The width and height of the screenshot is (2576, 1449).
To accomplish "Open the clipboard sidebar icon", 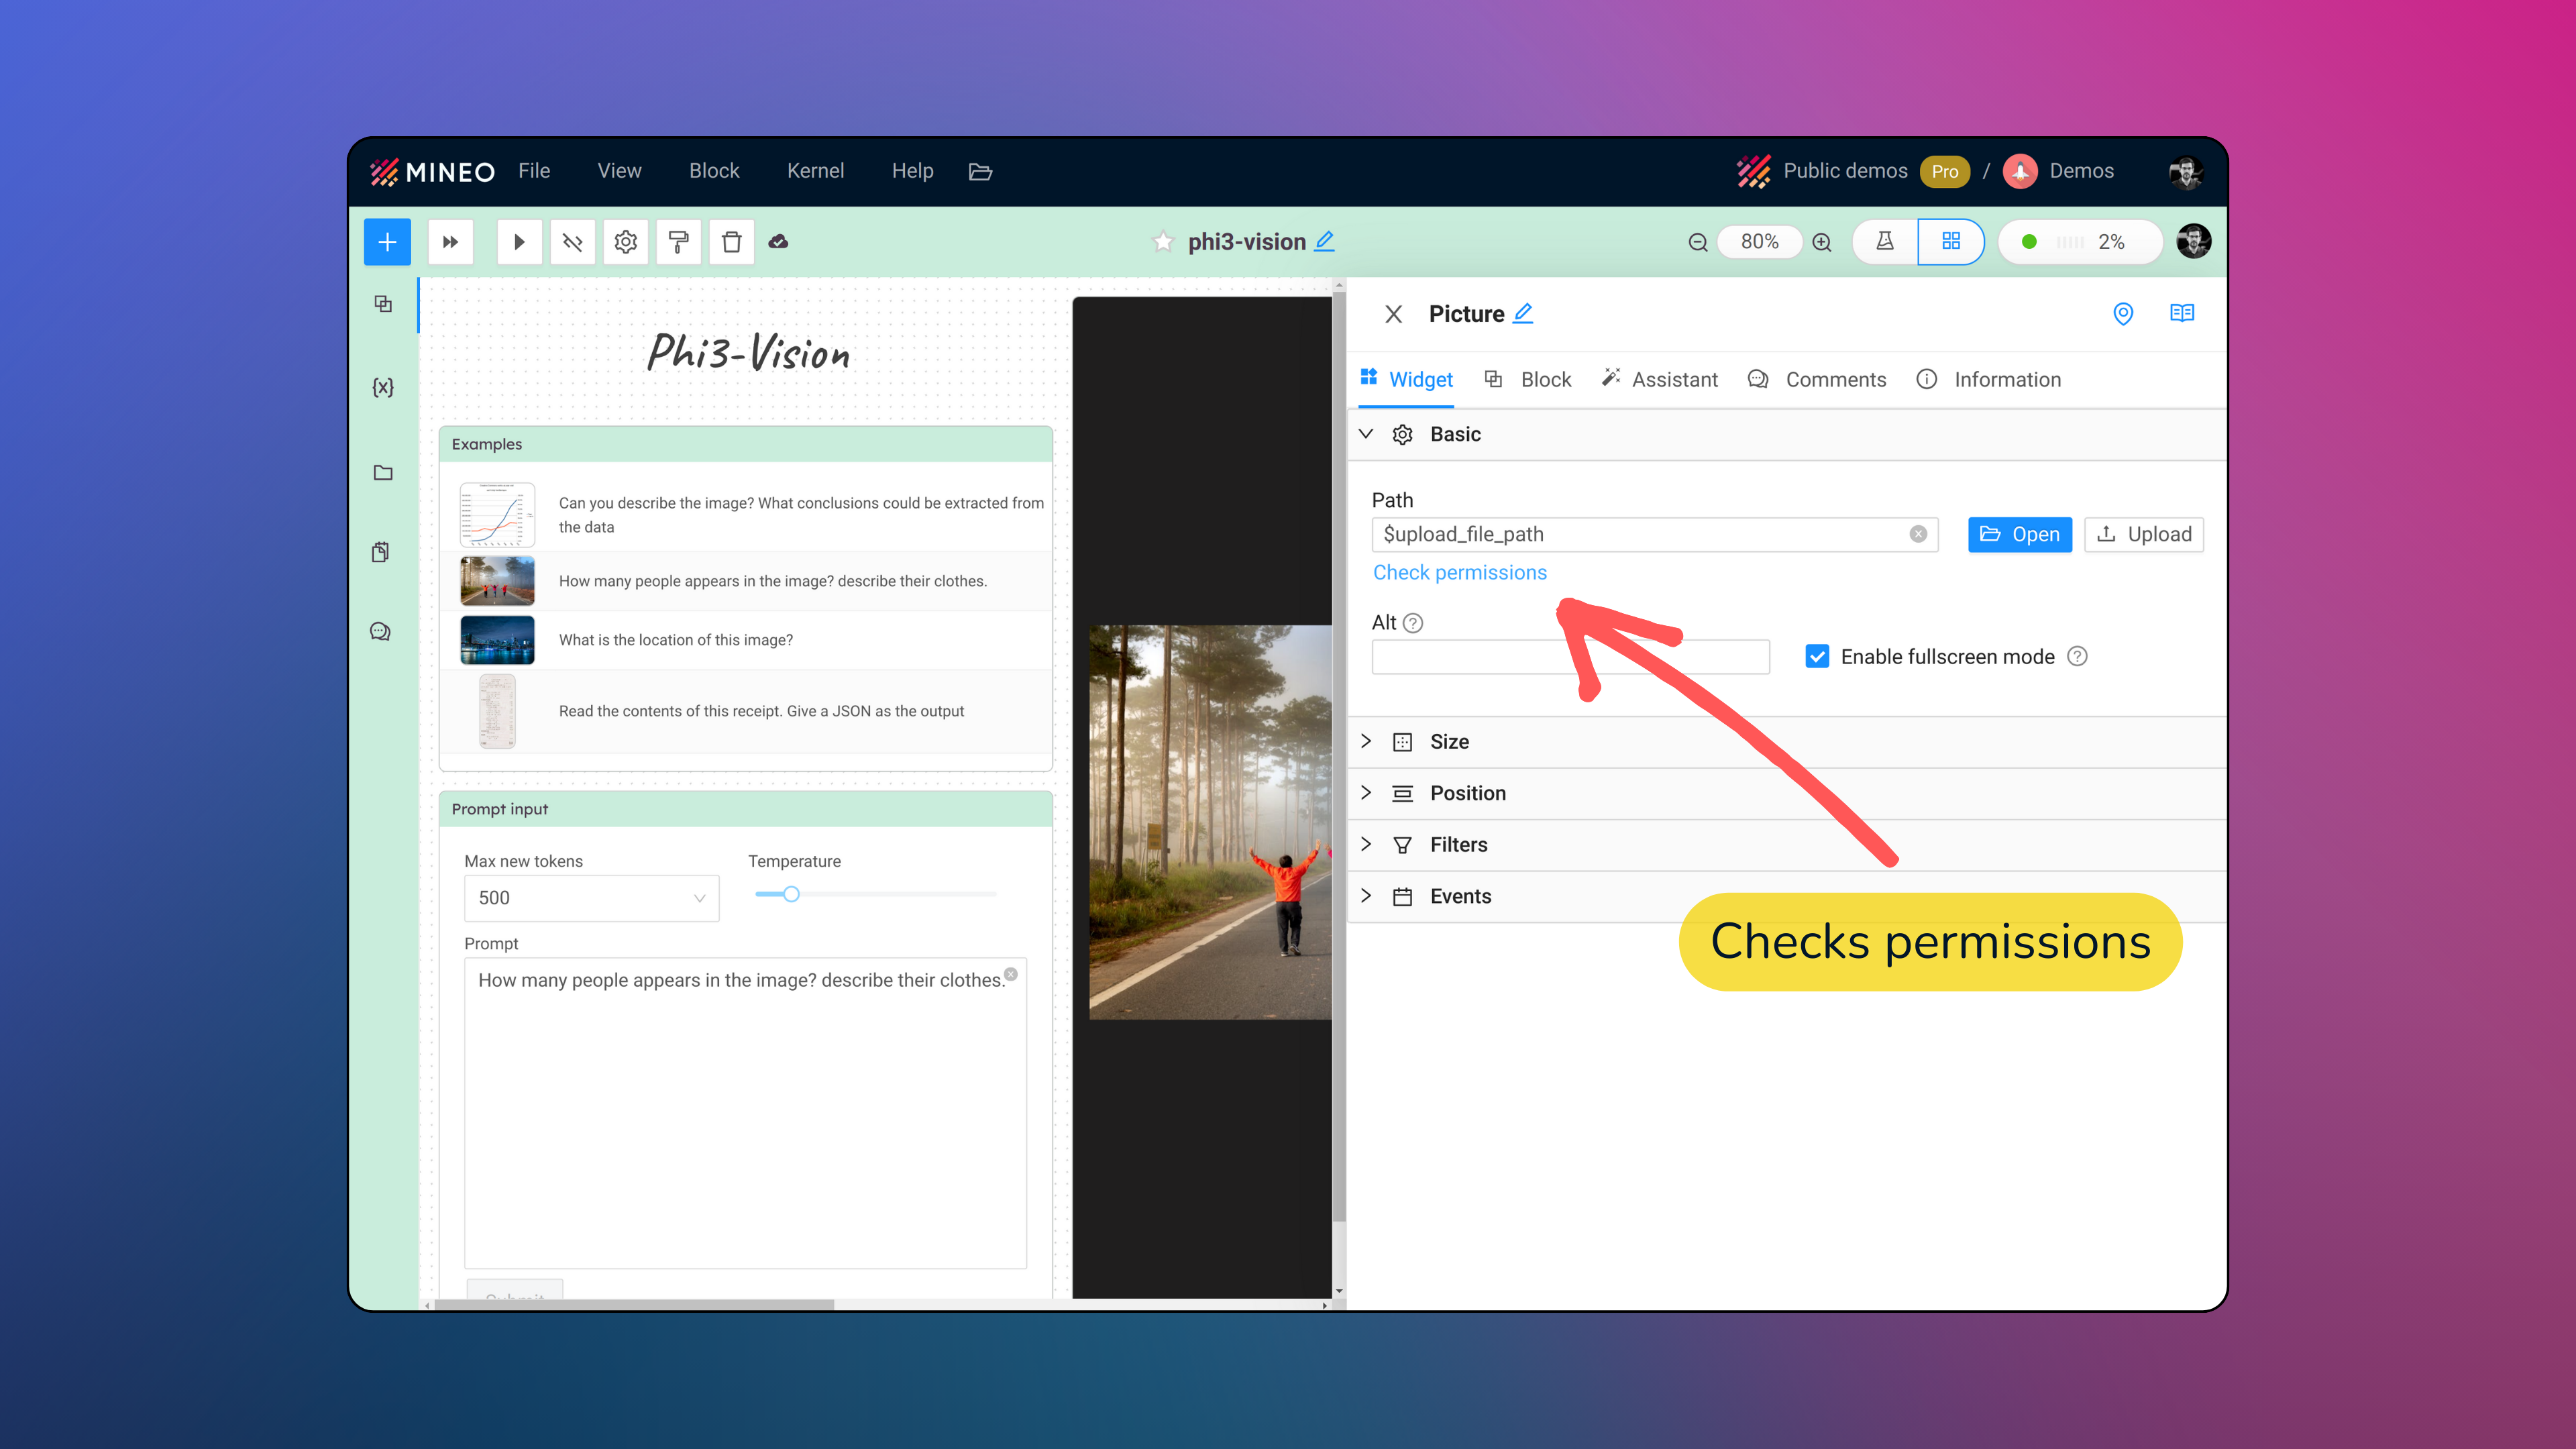I will [x=381, y=552].
